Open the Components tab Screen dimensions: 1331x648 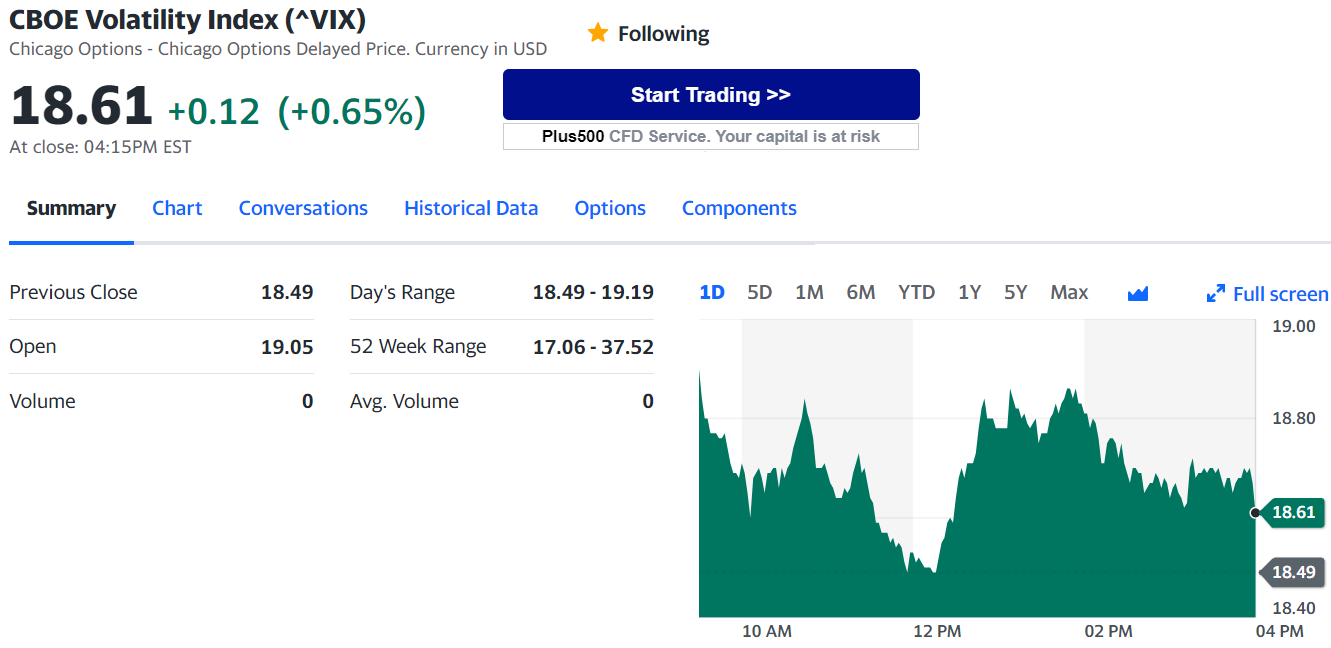(739, 208)
